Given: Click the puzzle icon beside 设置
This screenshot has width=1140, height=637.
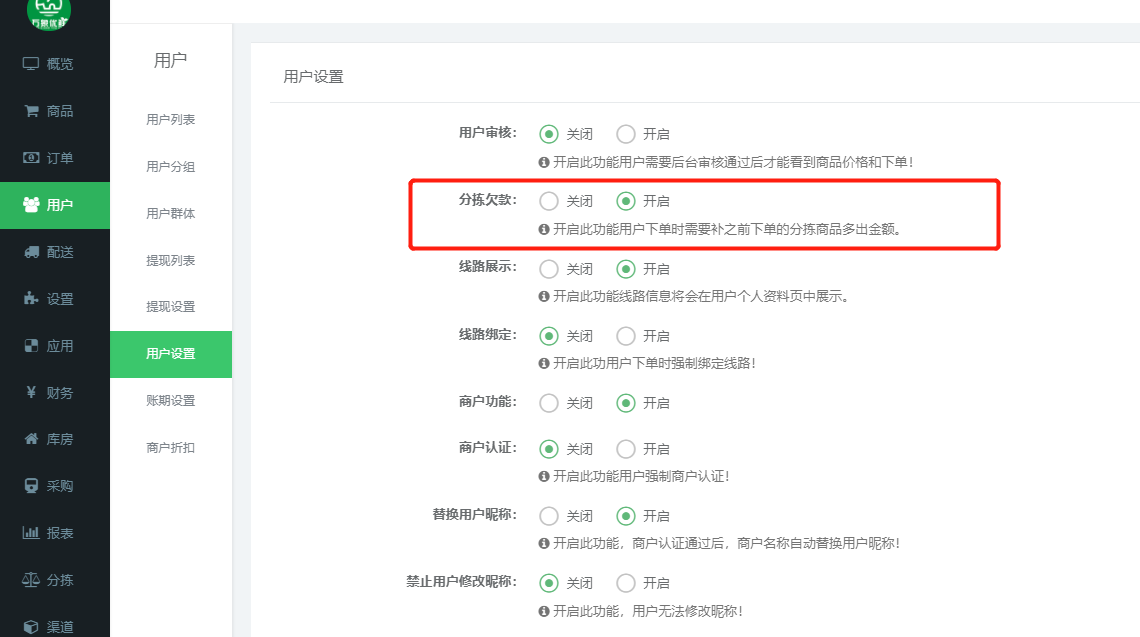Looking at the screenshot, I should [31, 299].
